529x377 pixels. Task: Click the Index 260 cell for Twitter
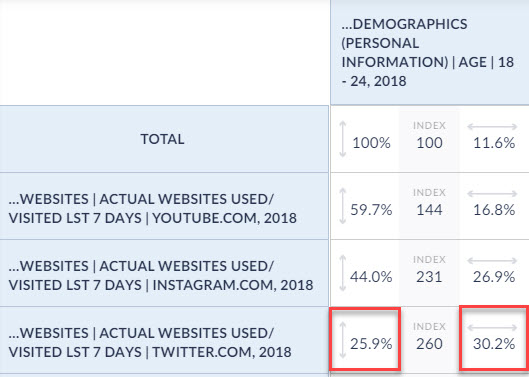click(x=429, y=340)
